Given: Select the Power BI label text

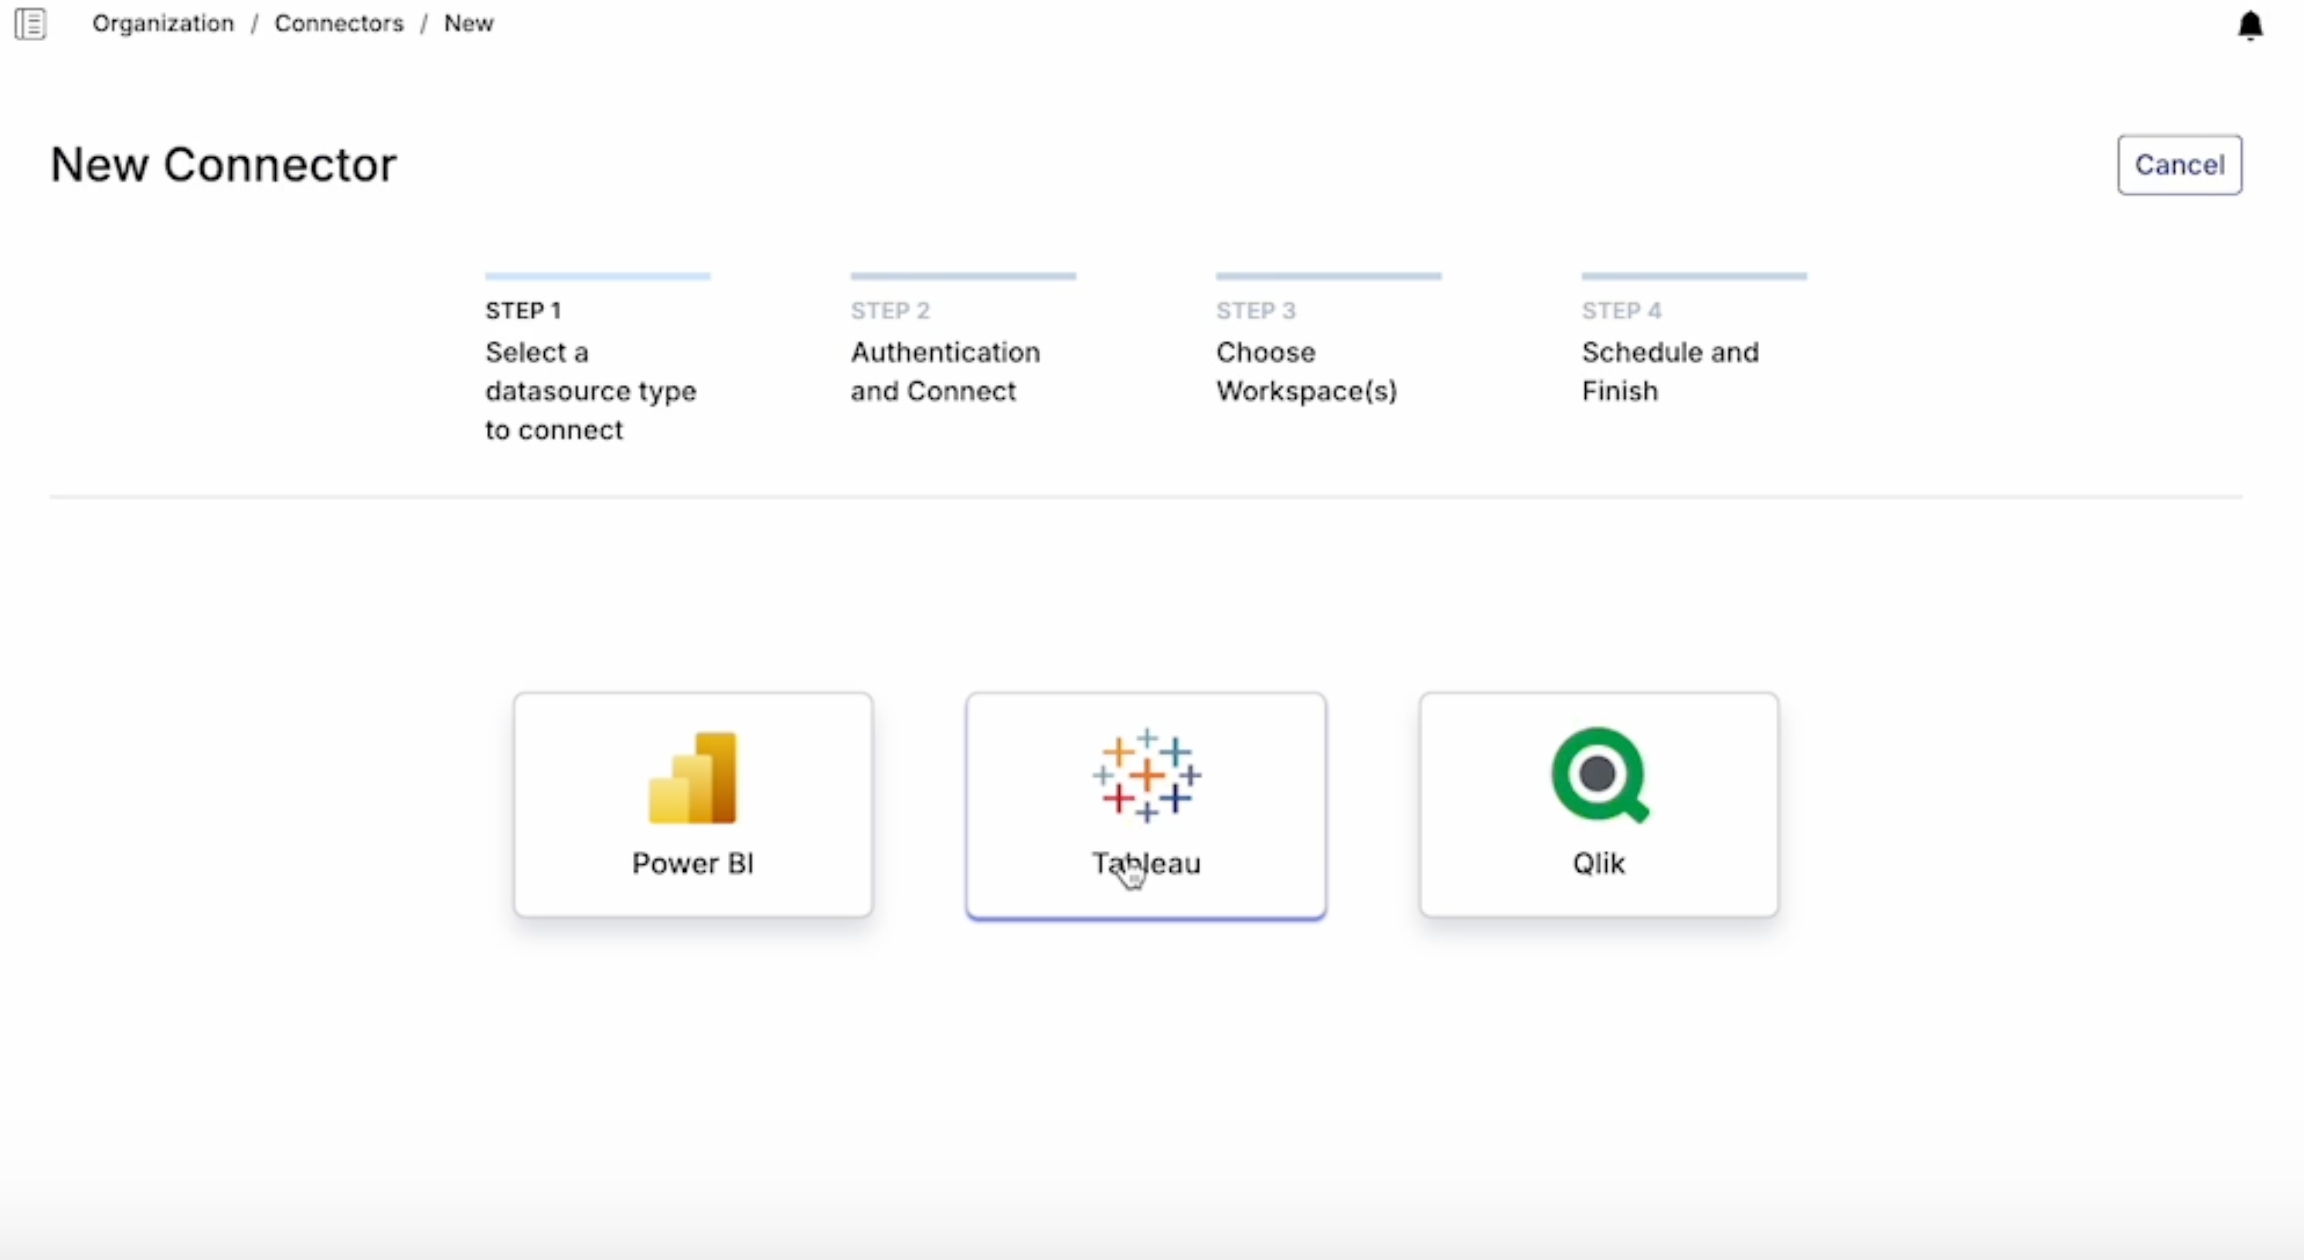Looking at the screenshot, I should point(693,863).
